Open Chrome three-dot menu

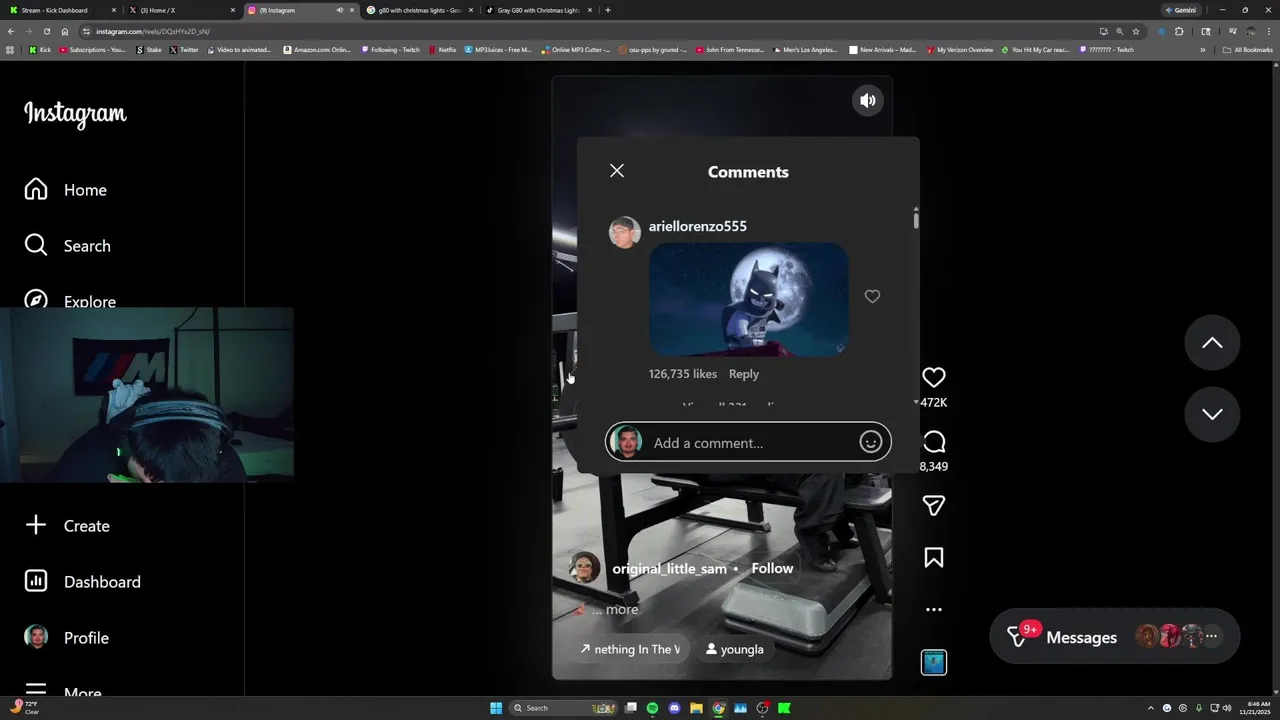[x=1269, y=31]
